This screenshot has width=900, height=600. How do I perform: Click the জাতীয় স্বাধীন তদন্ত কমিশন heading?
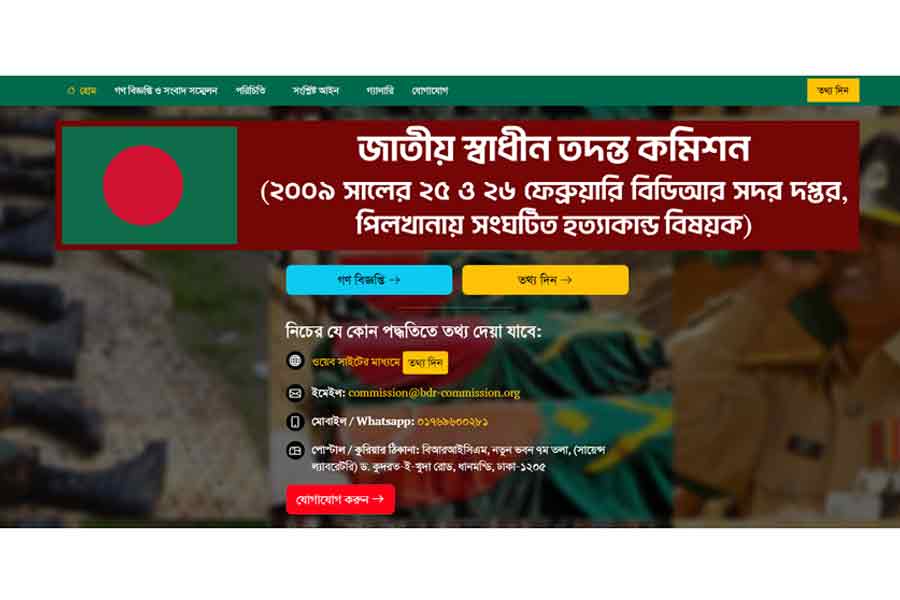[x=554, y=149]
